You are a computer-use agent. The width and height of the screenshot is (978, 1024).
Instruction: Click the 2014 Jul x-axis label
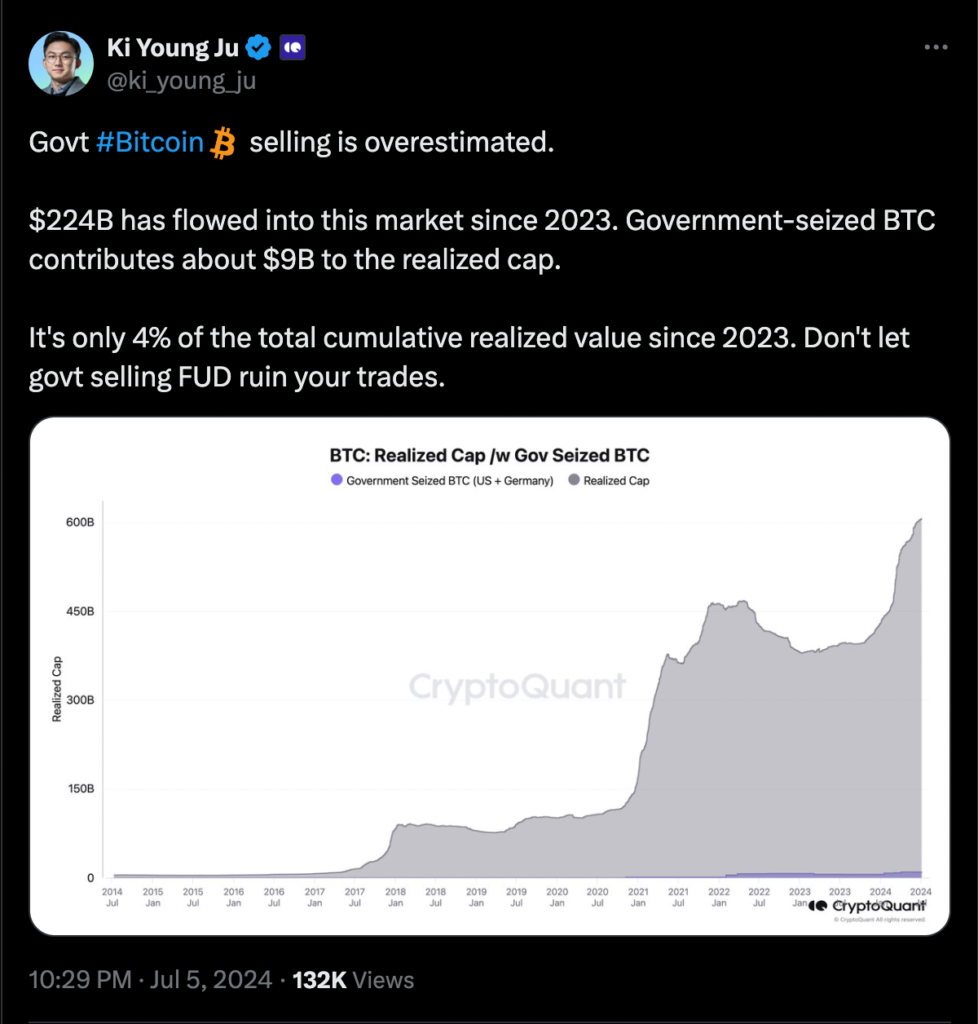click(113, 896)
